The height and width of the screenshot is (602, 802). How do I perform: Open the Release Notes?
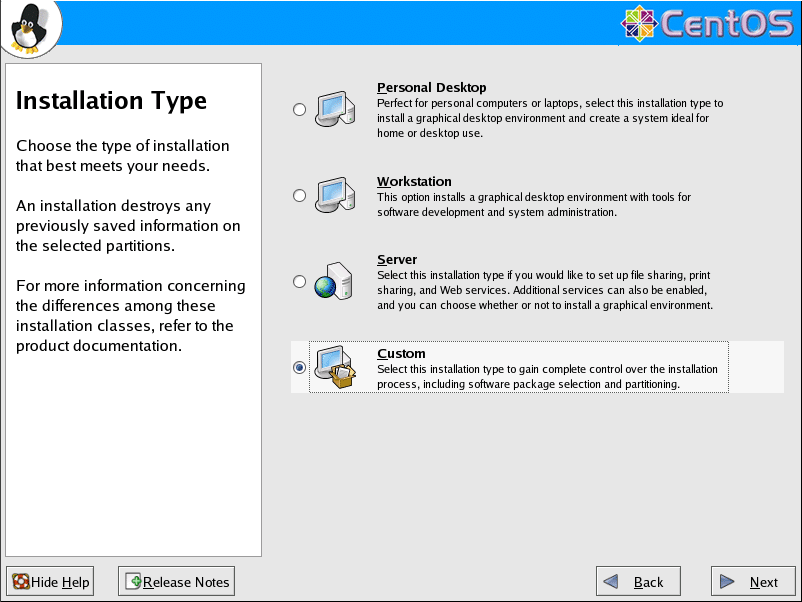(x=176, y=582)
